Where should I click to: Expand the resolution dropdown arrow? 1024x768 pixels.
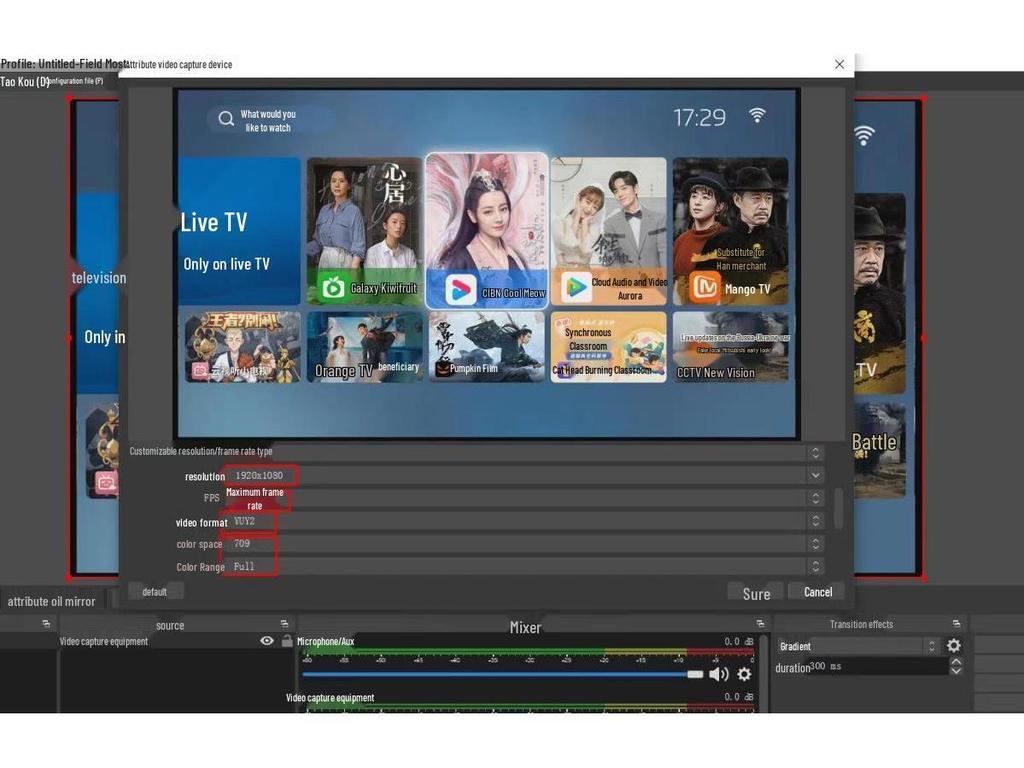[x=815, y=475]
